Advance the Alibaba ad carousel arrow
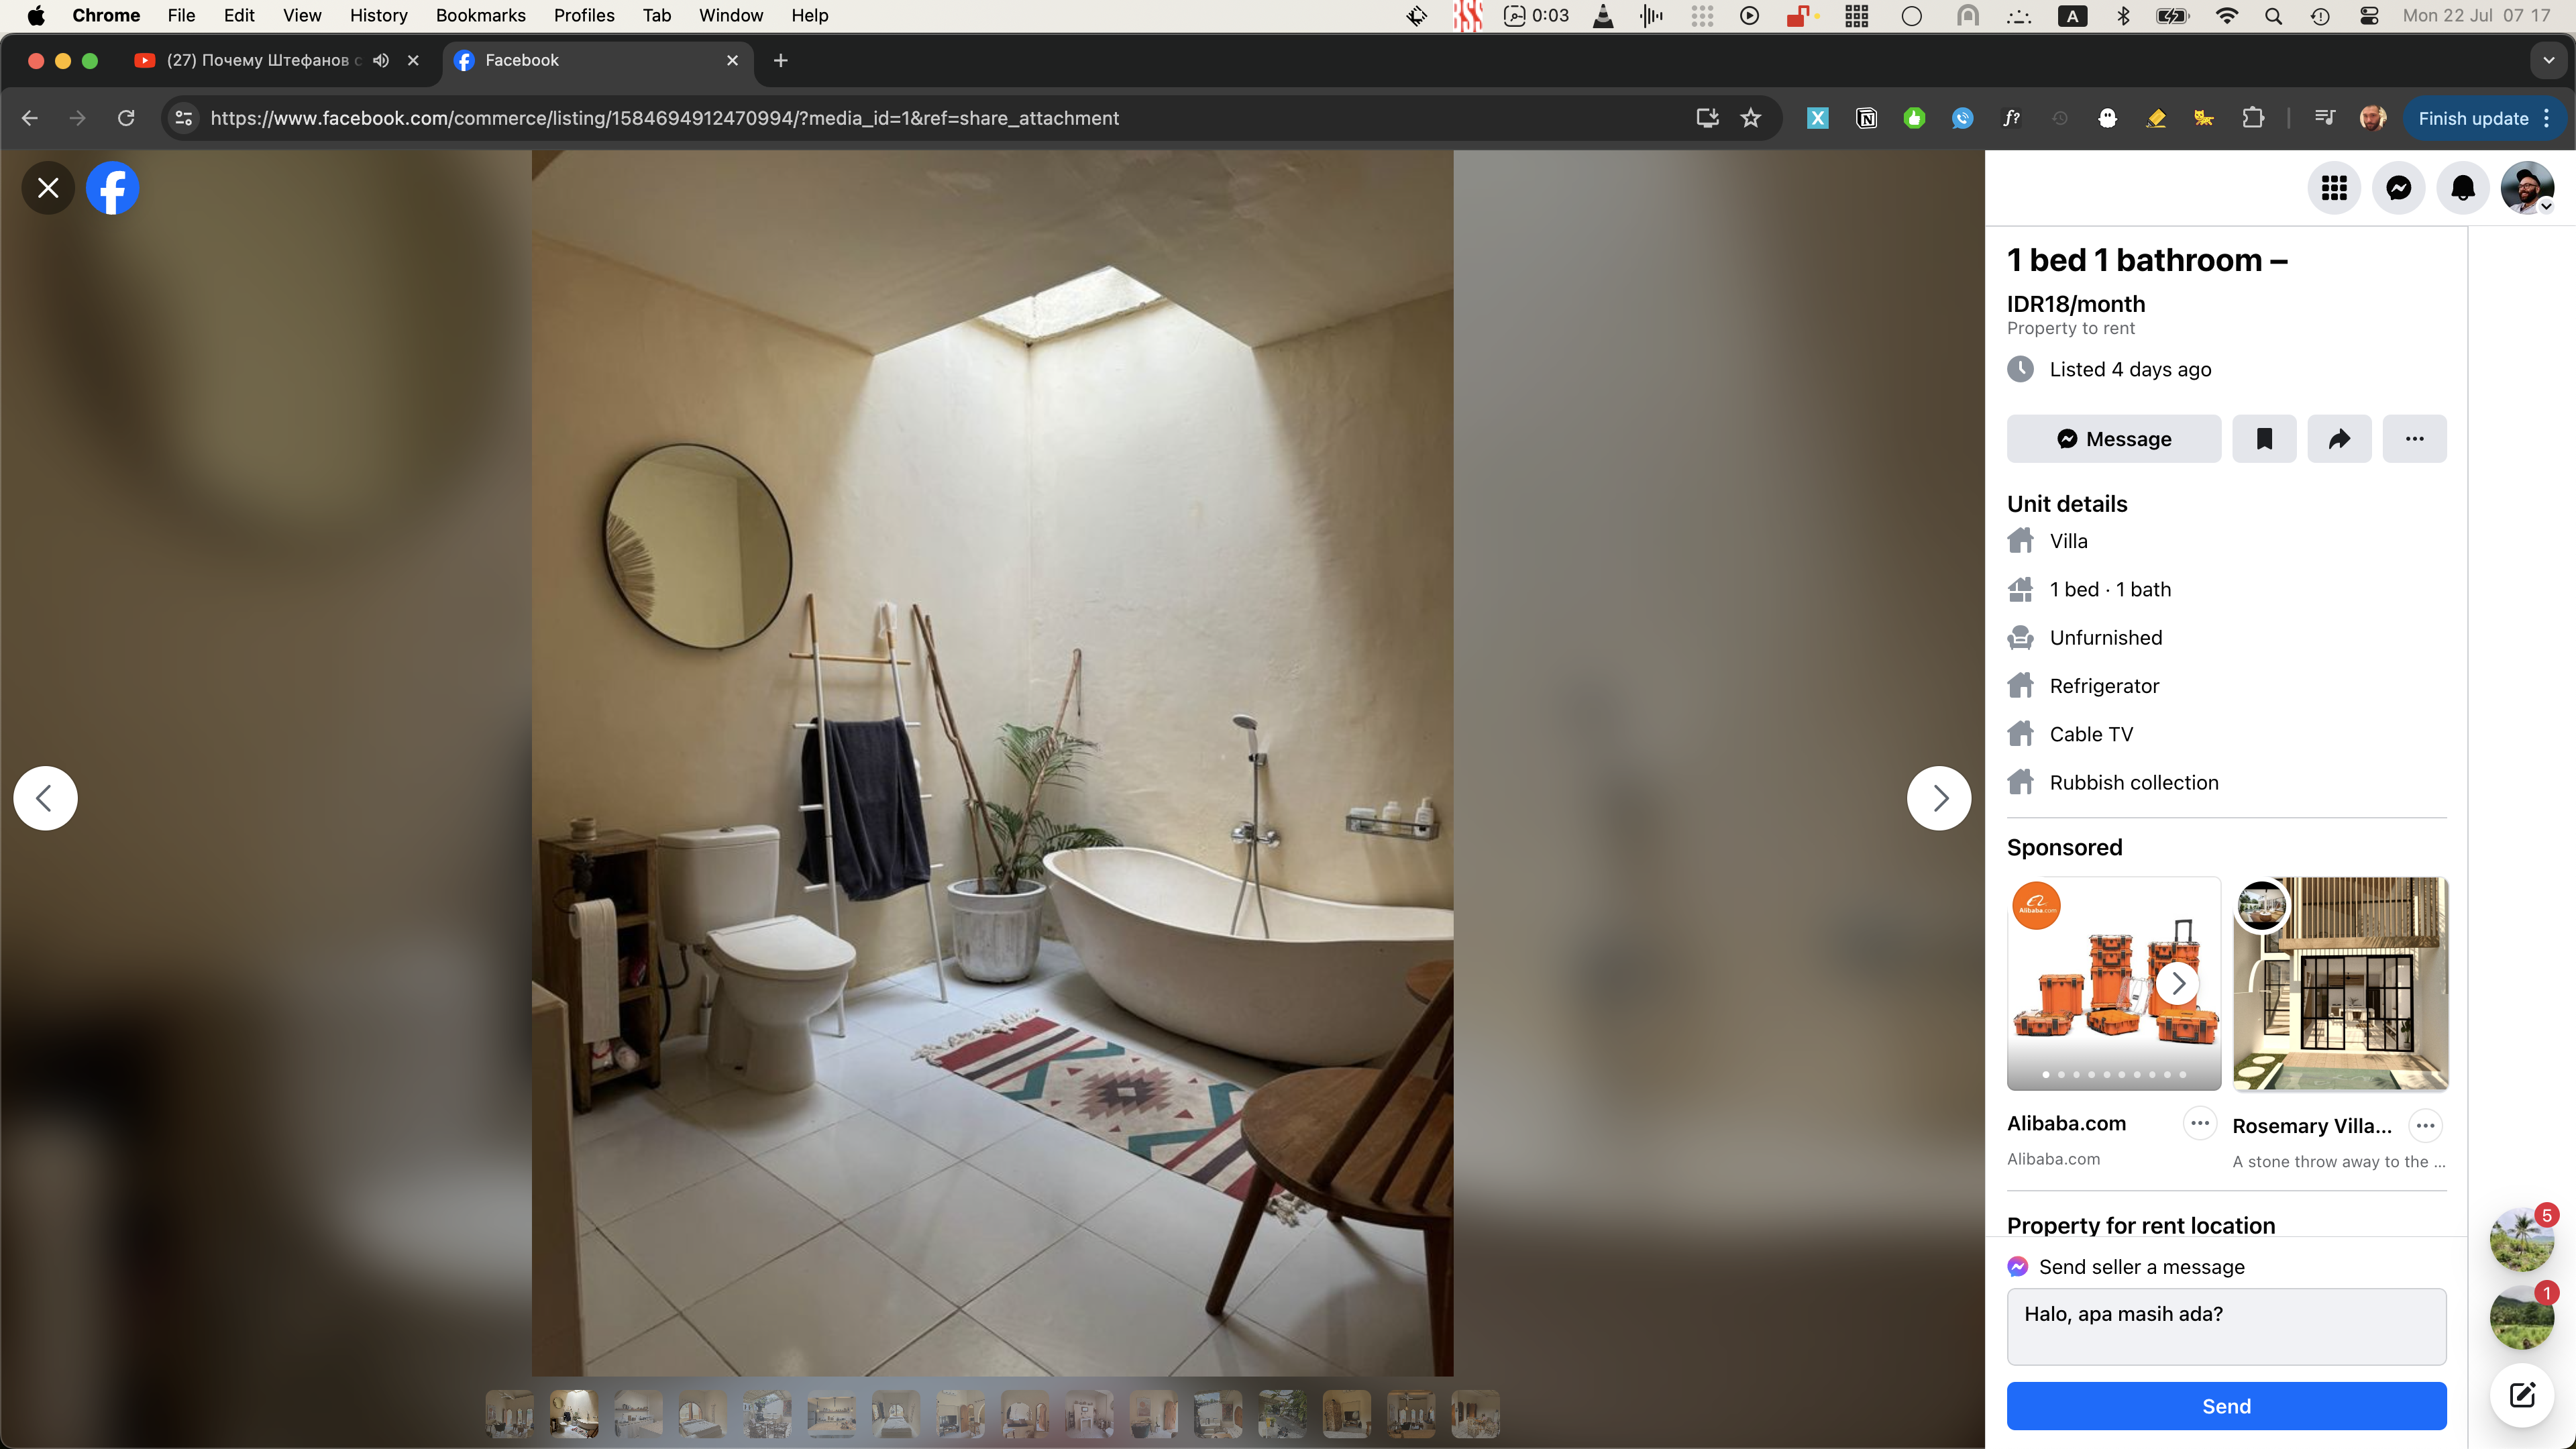The image size is (2576, 1449). coord(2178,983)
